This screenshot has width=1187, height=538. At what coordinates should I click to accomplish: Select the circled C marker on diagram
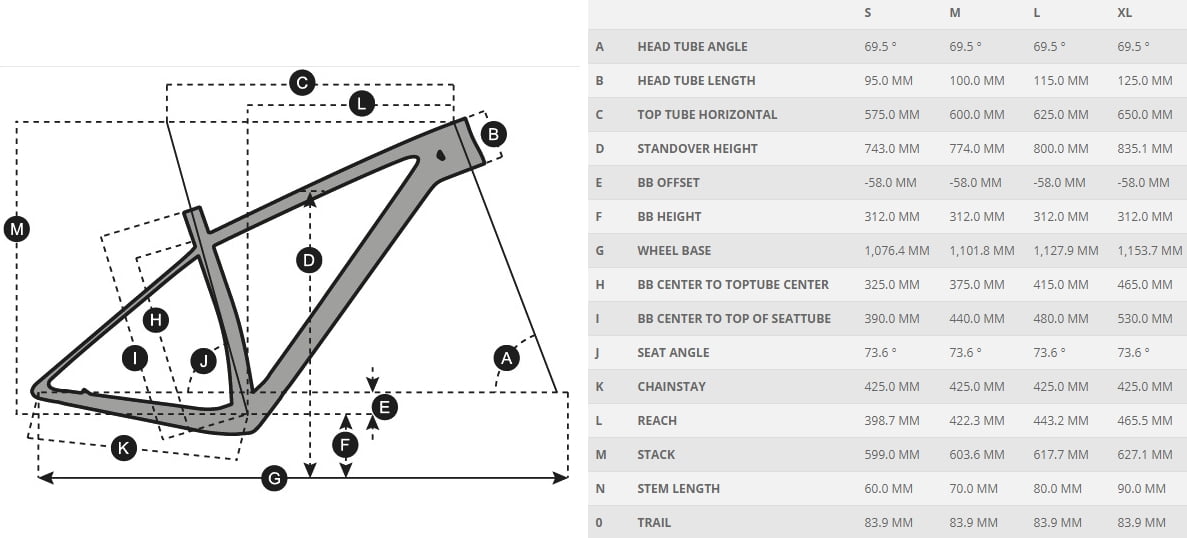pos(302,82)
